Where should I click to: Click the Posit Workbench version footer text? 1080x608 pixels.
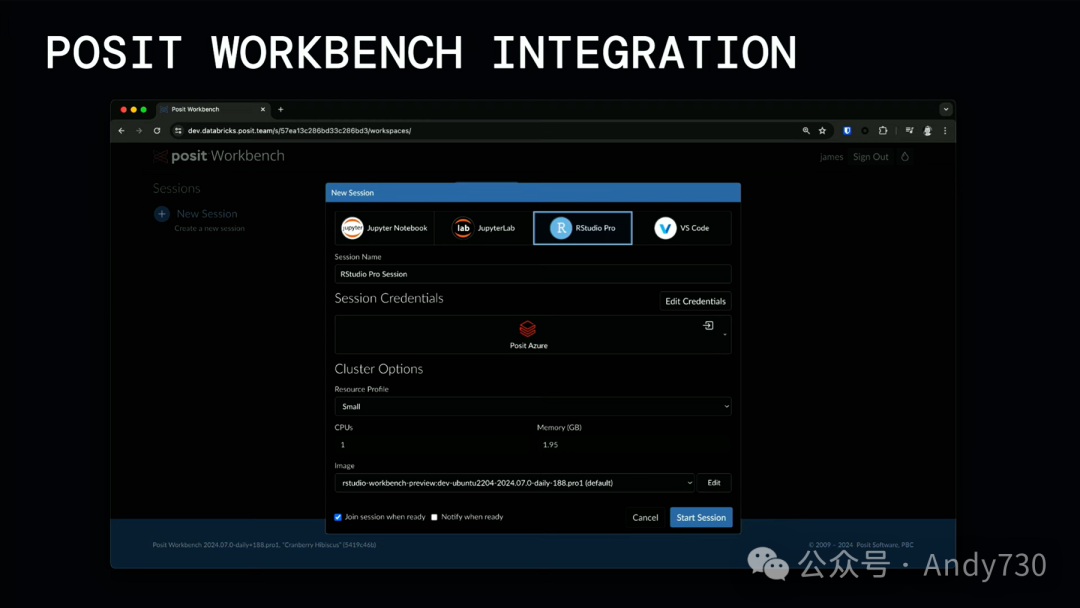coord(264,545)
